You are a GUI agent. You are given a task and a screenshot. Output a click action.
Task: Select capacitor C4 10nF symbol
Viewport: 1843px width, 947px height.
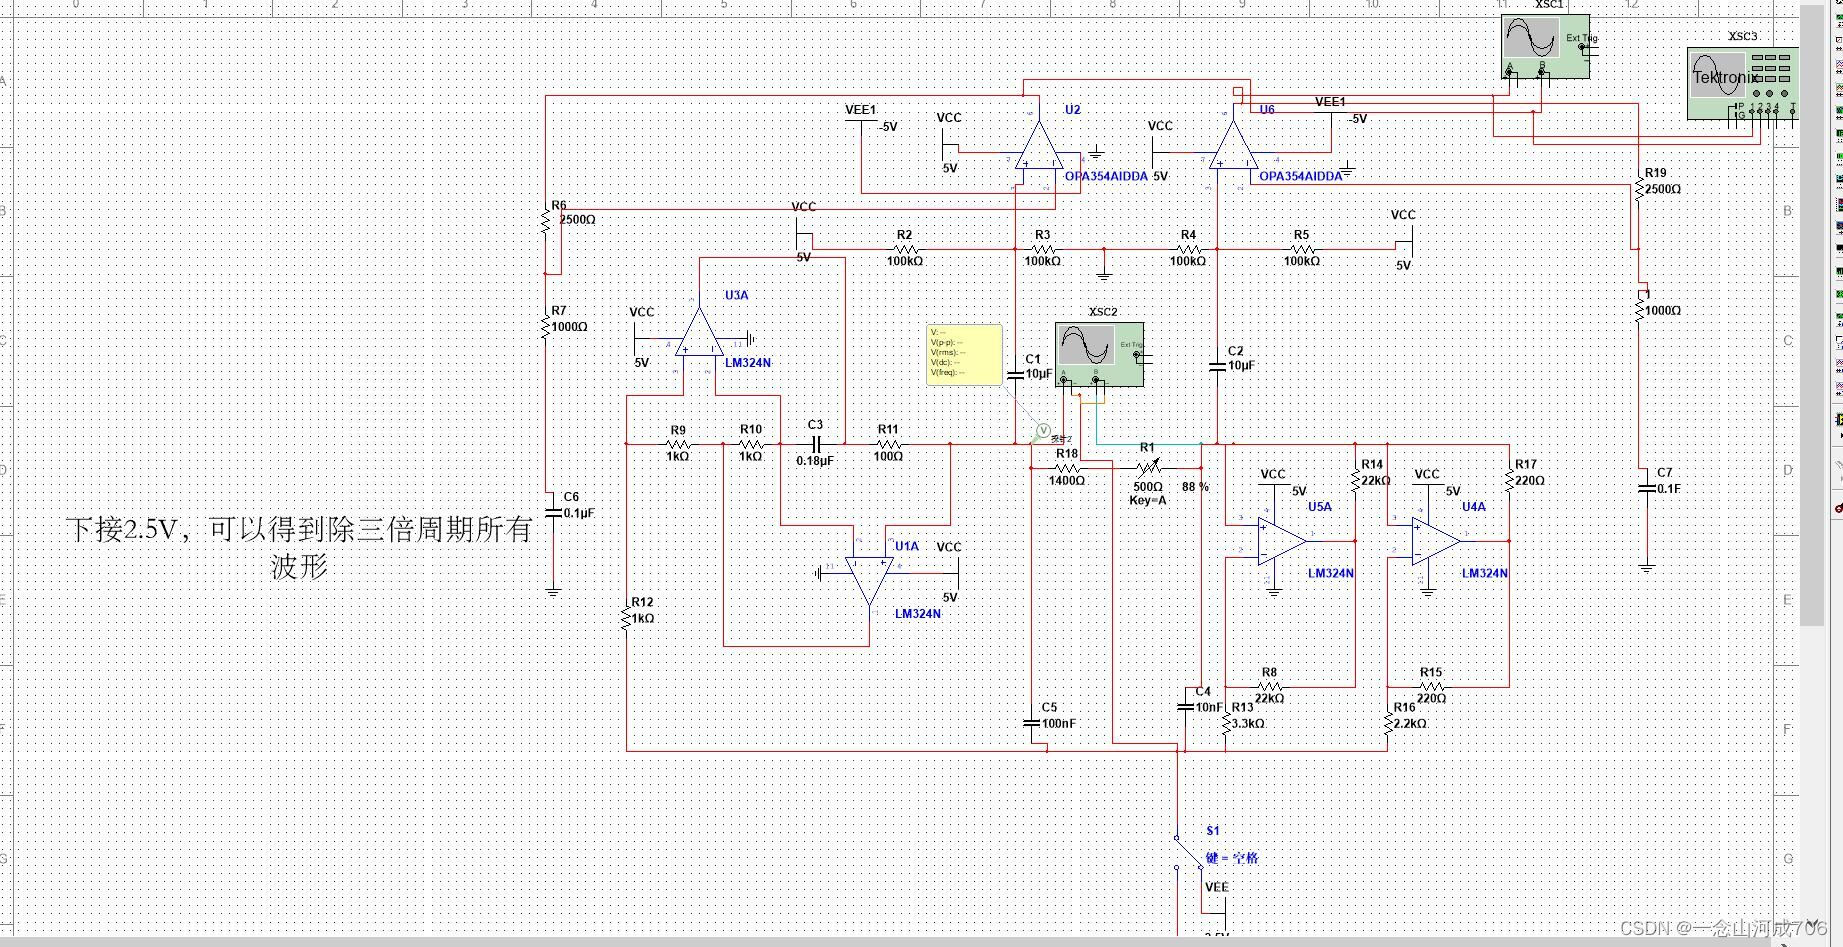pos(1186,706)
